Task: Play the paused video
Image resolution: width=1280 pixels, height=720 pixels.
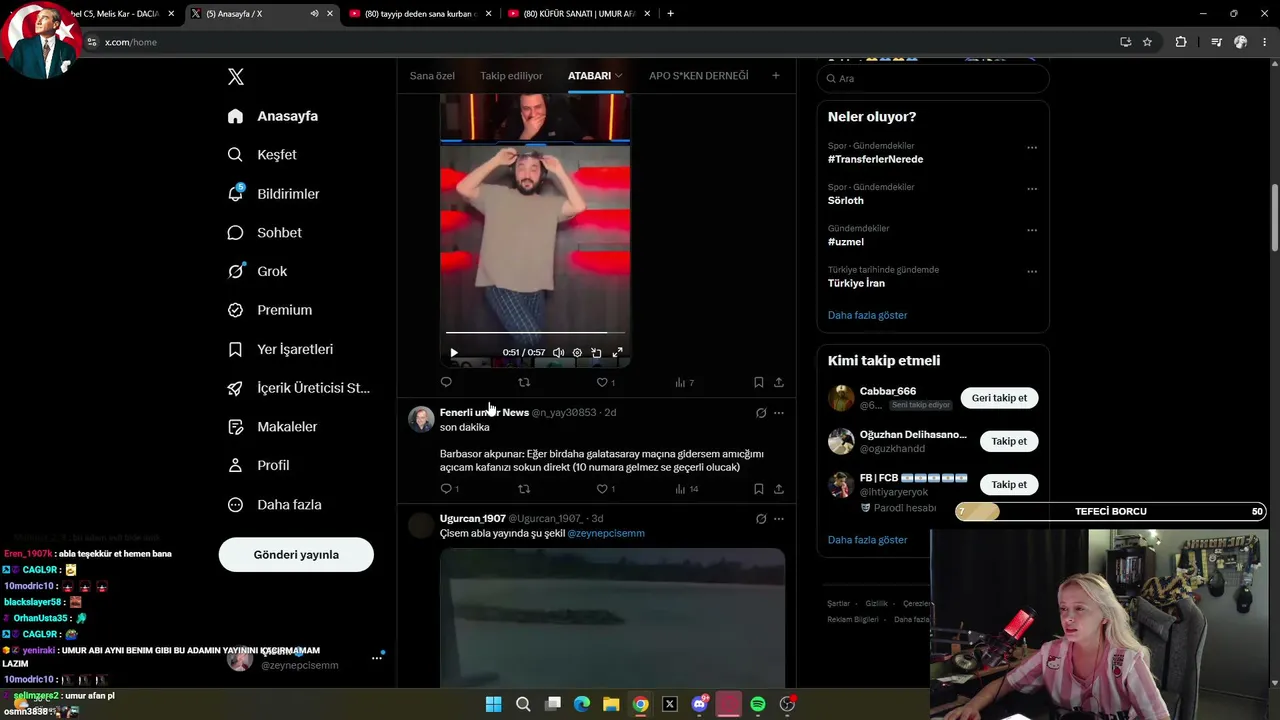Action: (454, 352)
